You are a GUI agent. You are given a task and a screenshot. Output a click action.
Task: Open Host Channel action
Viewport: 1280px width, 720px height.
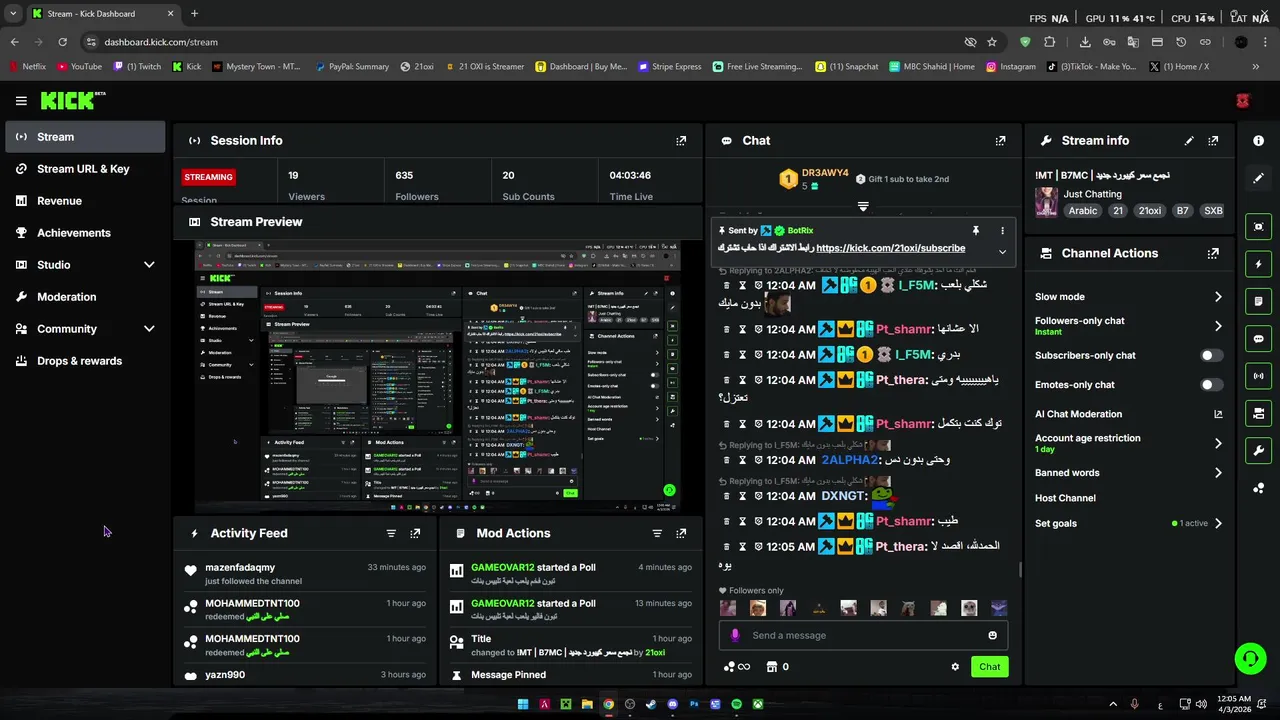pyautogui.click(x=1065, y=498)
